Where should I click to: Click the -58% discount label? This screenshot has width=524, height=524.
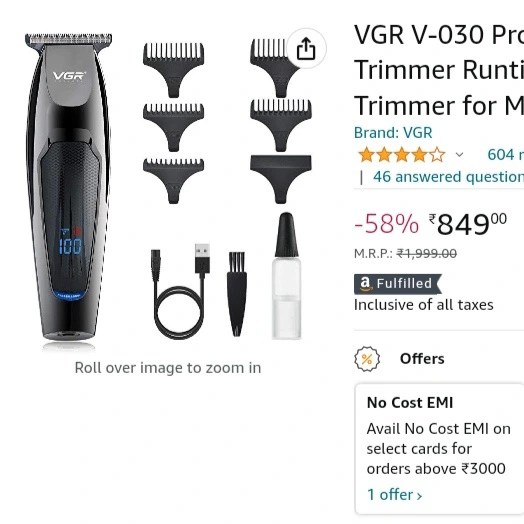point(386,224)
